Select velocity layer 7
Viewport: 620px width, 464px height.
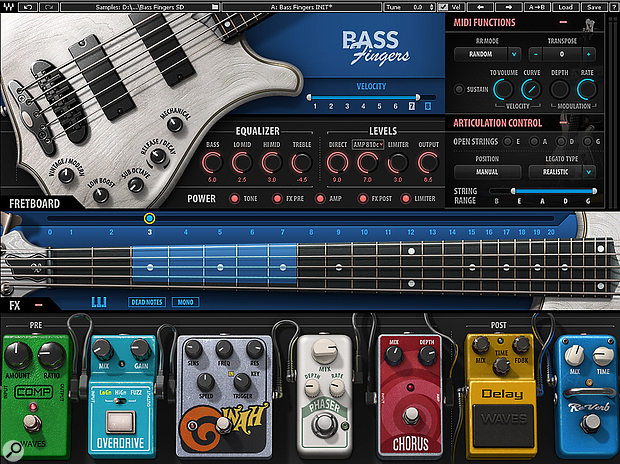pos(412,106)
